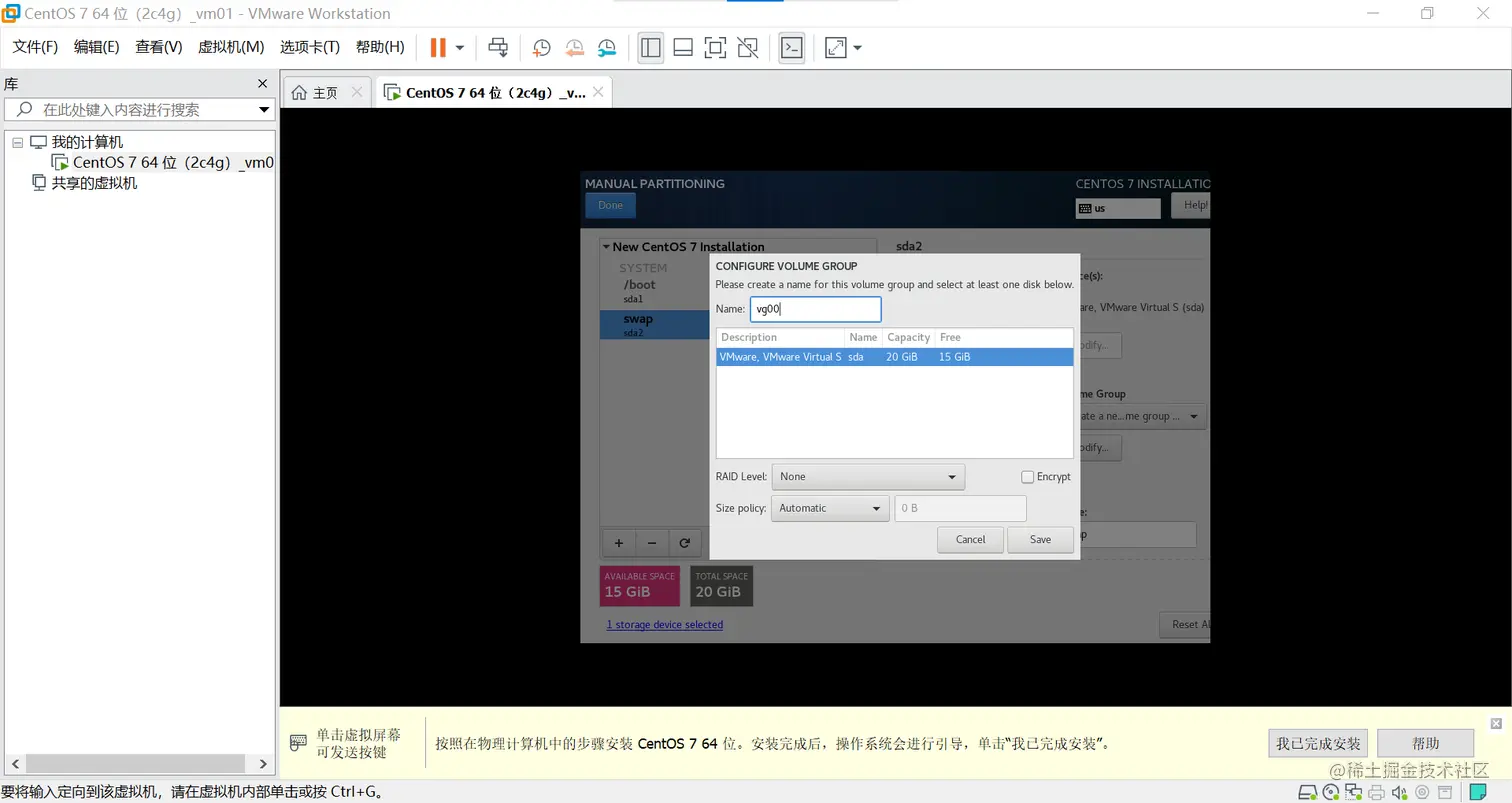This screenshot has height=803, width=1512.
Task: Select CentOS 7 64 位 VM in library
Action: (x=163, y=162)
